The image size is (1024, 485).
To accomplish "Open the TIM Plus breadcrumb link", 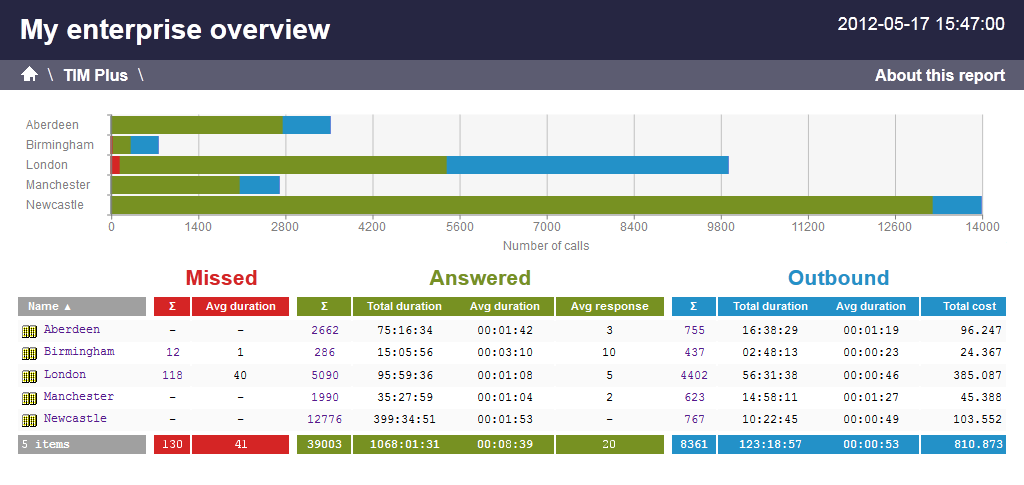I will pyautogui.click(x=95, y=75).
